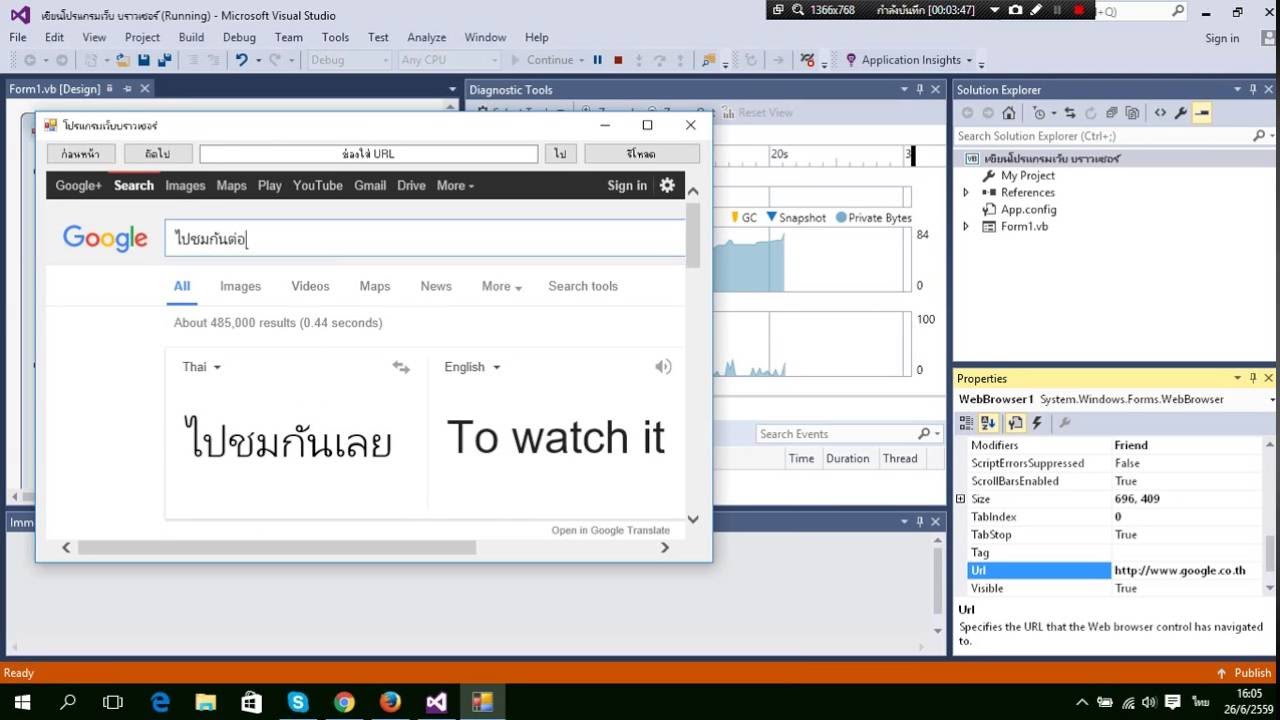Open the Debug menu
This screenshot has height=720, width=1280.
tap(239, 37)
